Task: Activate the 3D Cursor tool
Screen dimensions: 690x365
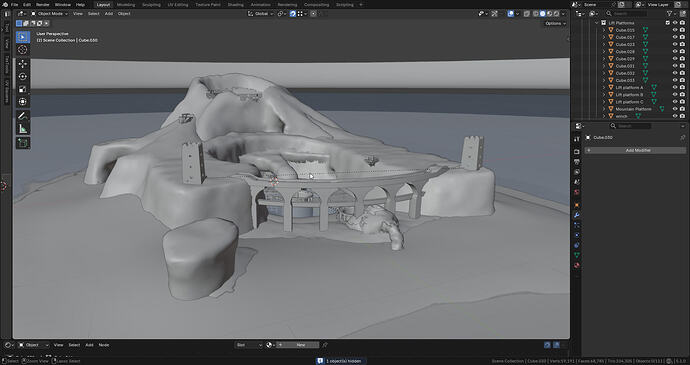Action: 23,50
